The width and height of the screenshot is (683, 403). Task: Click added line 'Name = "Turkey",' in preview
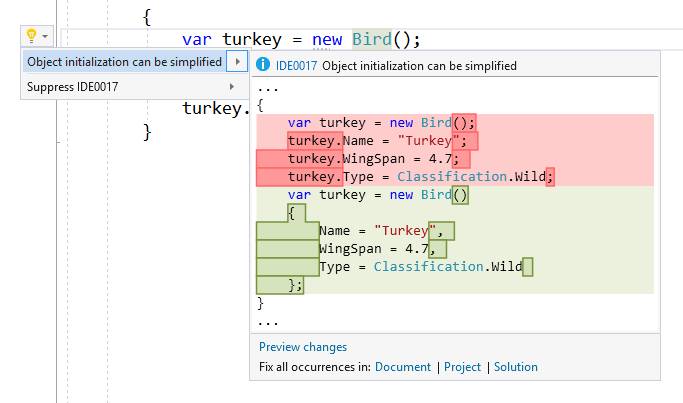pos(381,230)
